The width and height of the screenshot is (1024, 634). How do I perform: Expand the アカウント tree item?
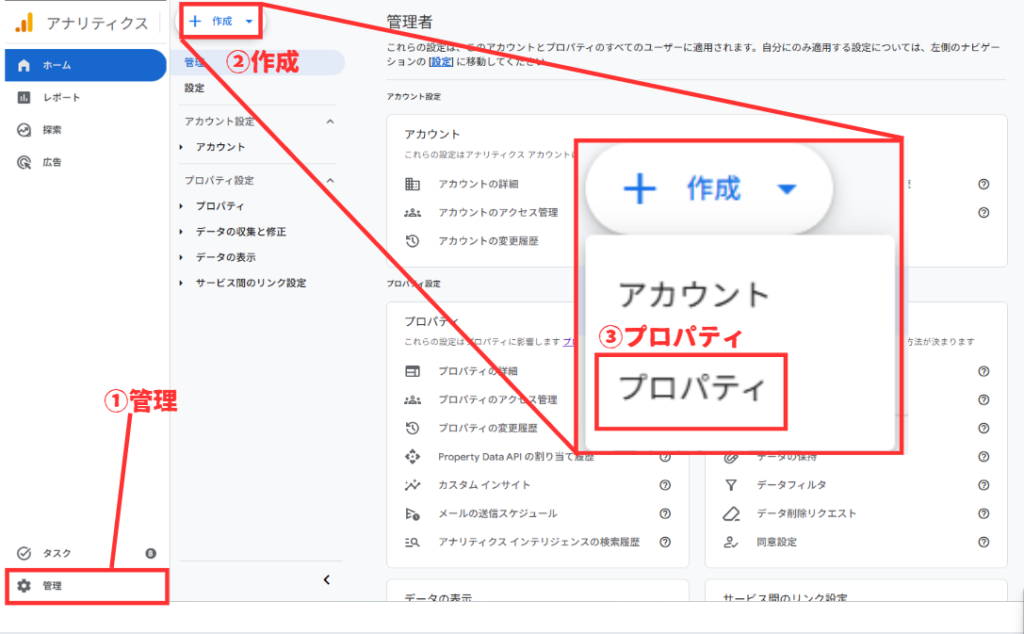click(181, 148)
